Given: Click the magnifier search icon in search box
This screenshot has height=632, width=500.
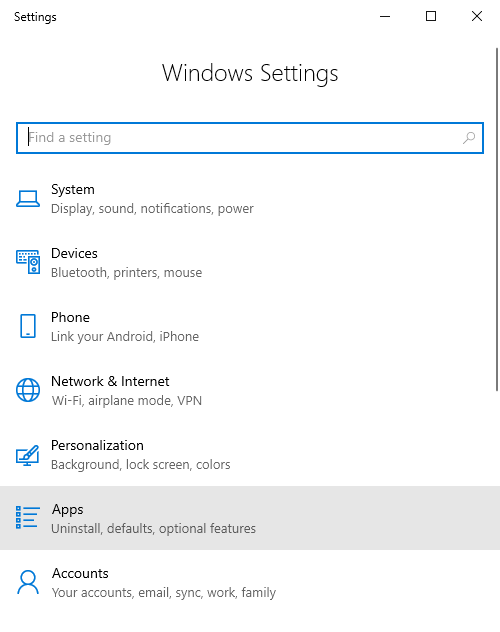Looking at the screenshot, I should pos(469,138).
